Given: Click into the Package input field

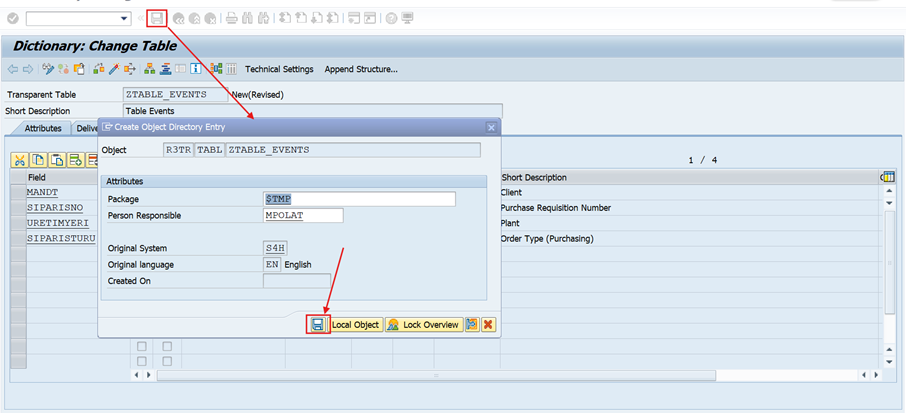Looking at the screenshot, I should coord(358,199).
